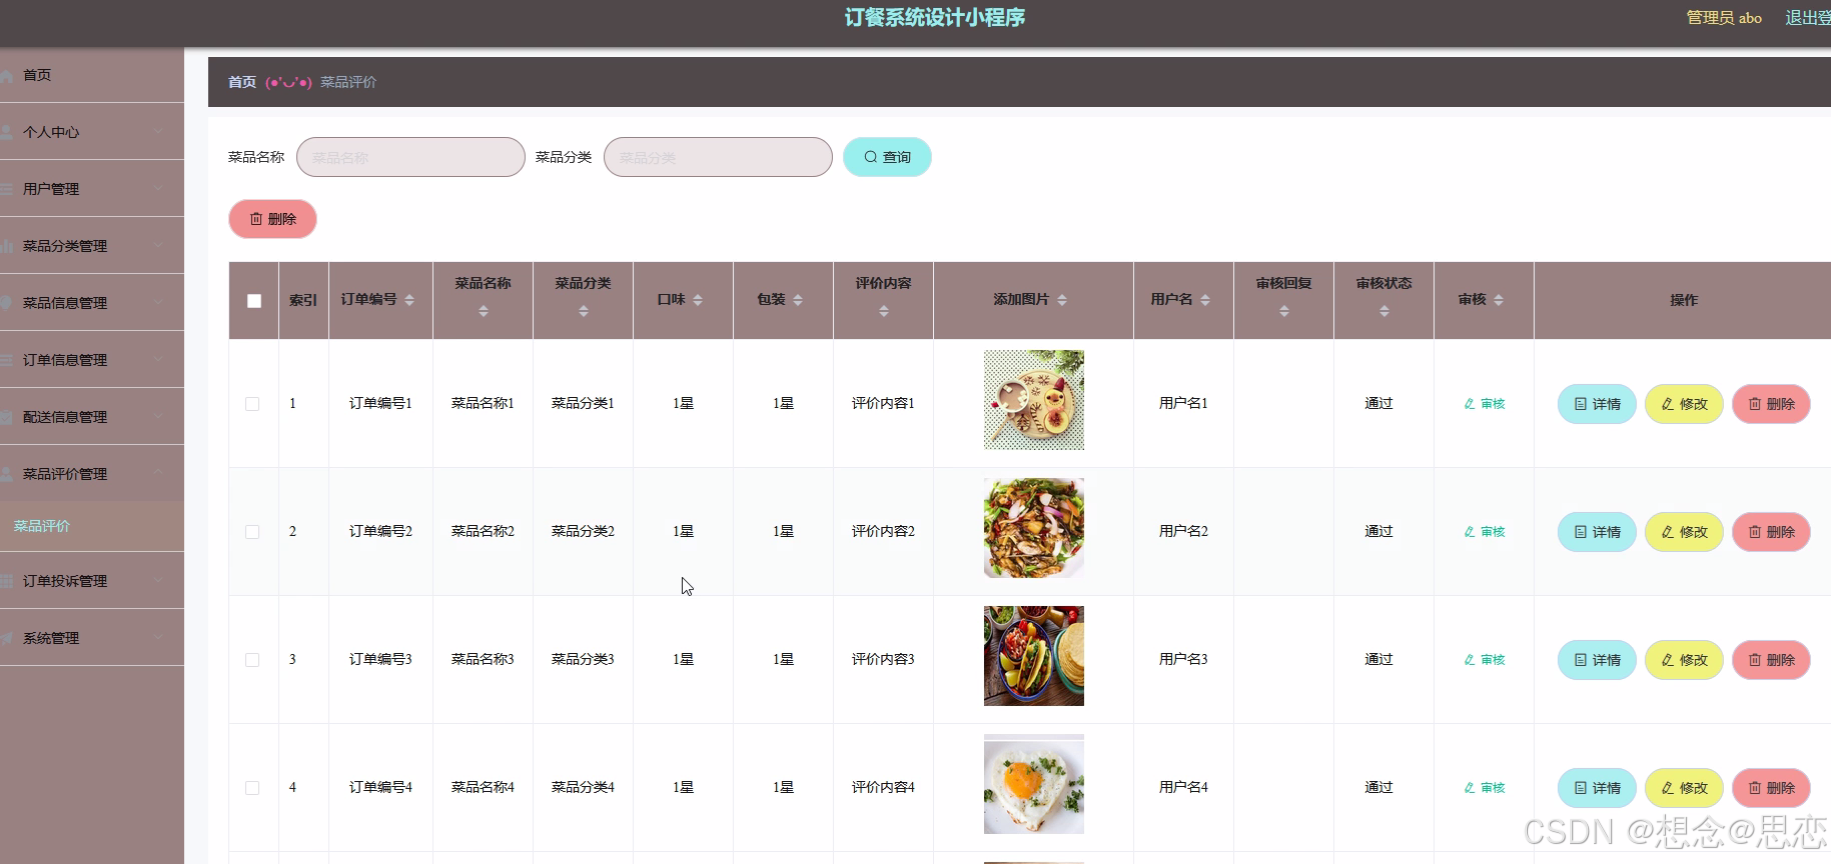1831x864 pixels.
Task: Focus the 菜品名称 search field
Action: click(411, 157)
